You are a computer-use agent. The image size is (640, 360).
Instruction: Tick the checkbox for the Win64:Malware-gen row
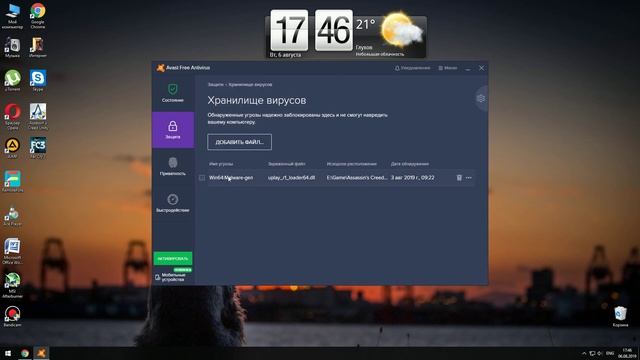coord(202,178)
